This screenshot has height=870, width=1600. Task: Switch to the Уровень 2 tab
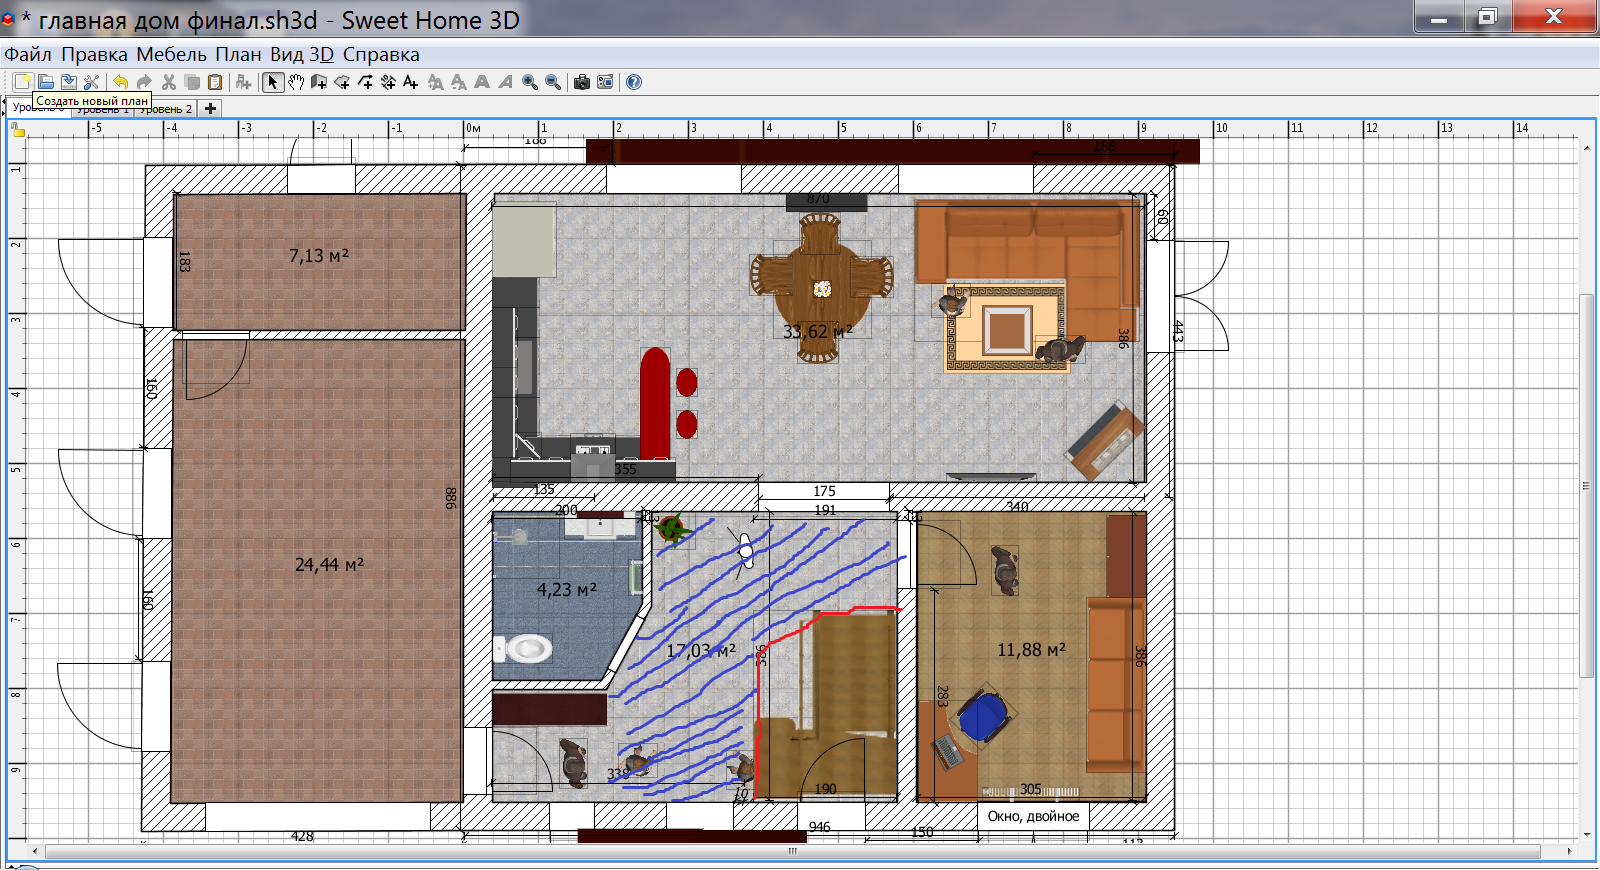165,109
